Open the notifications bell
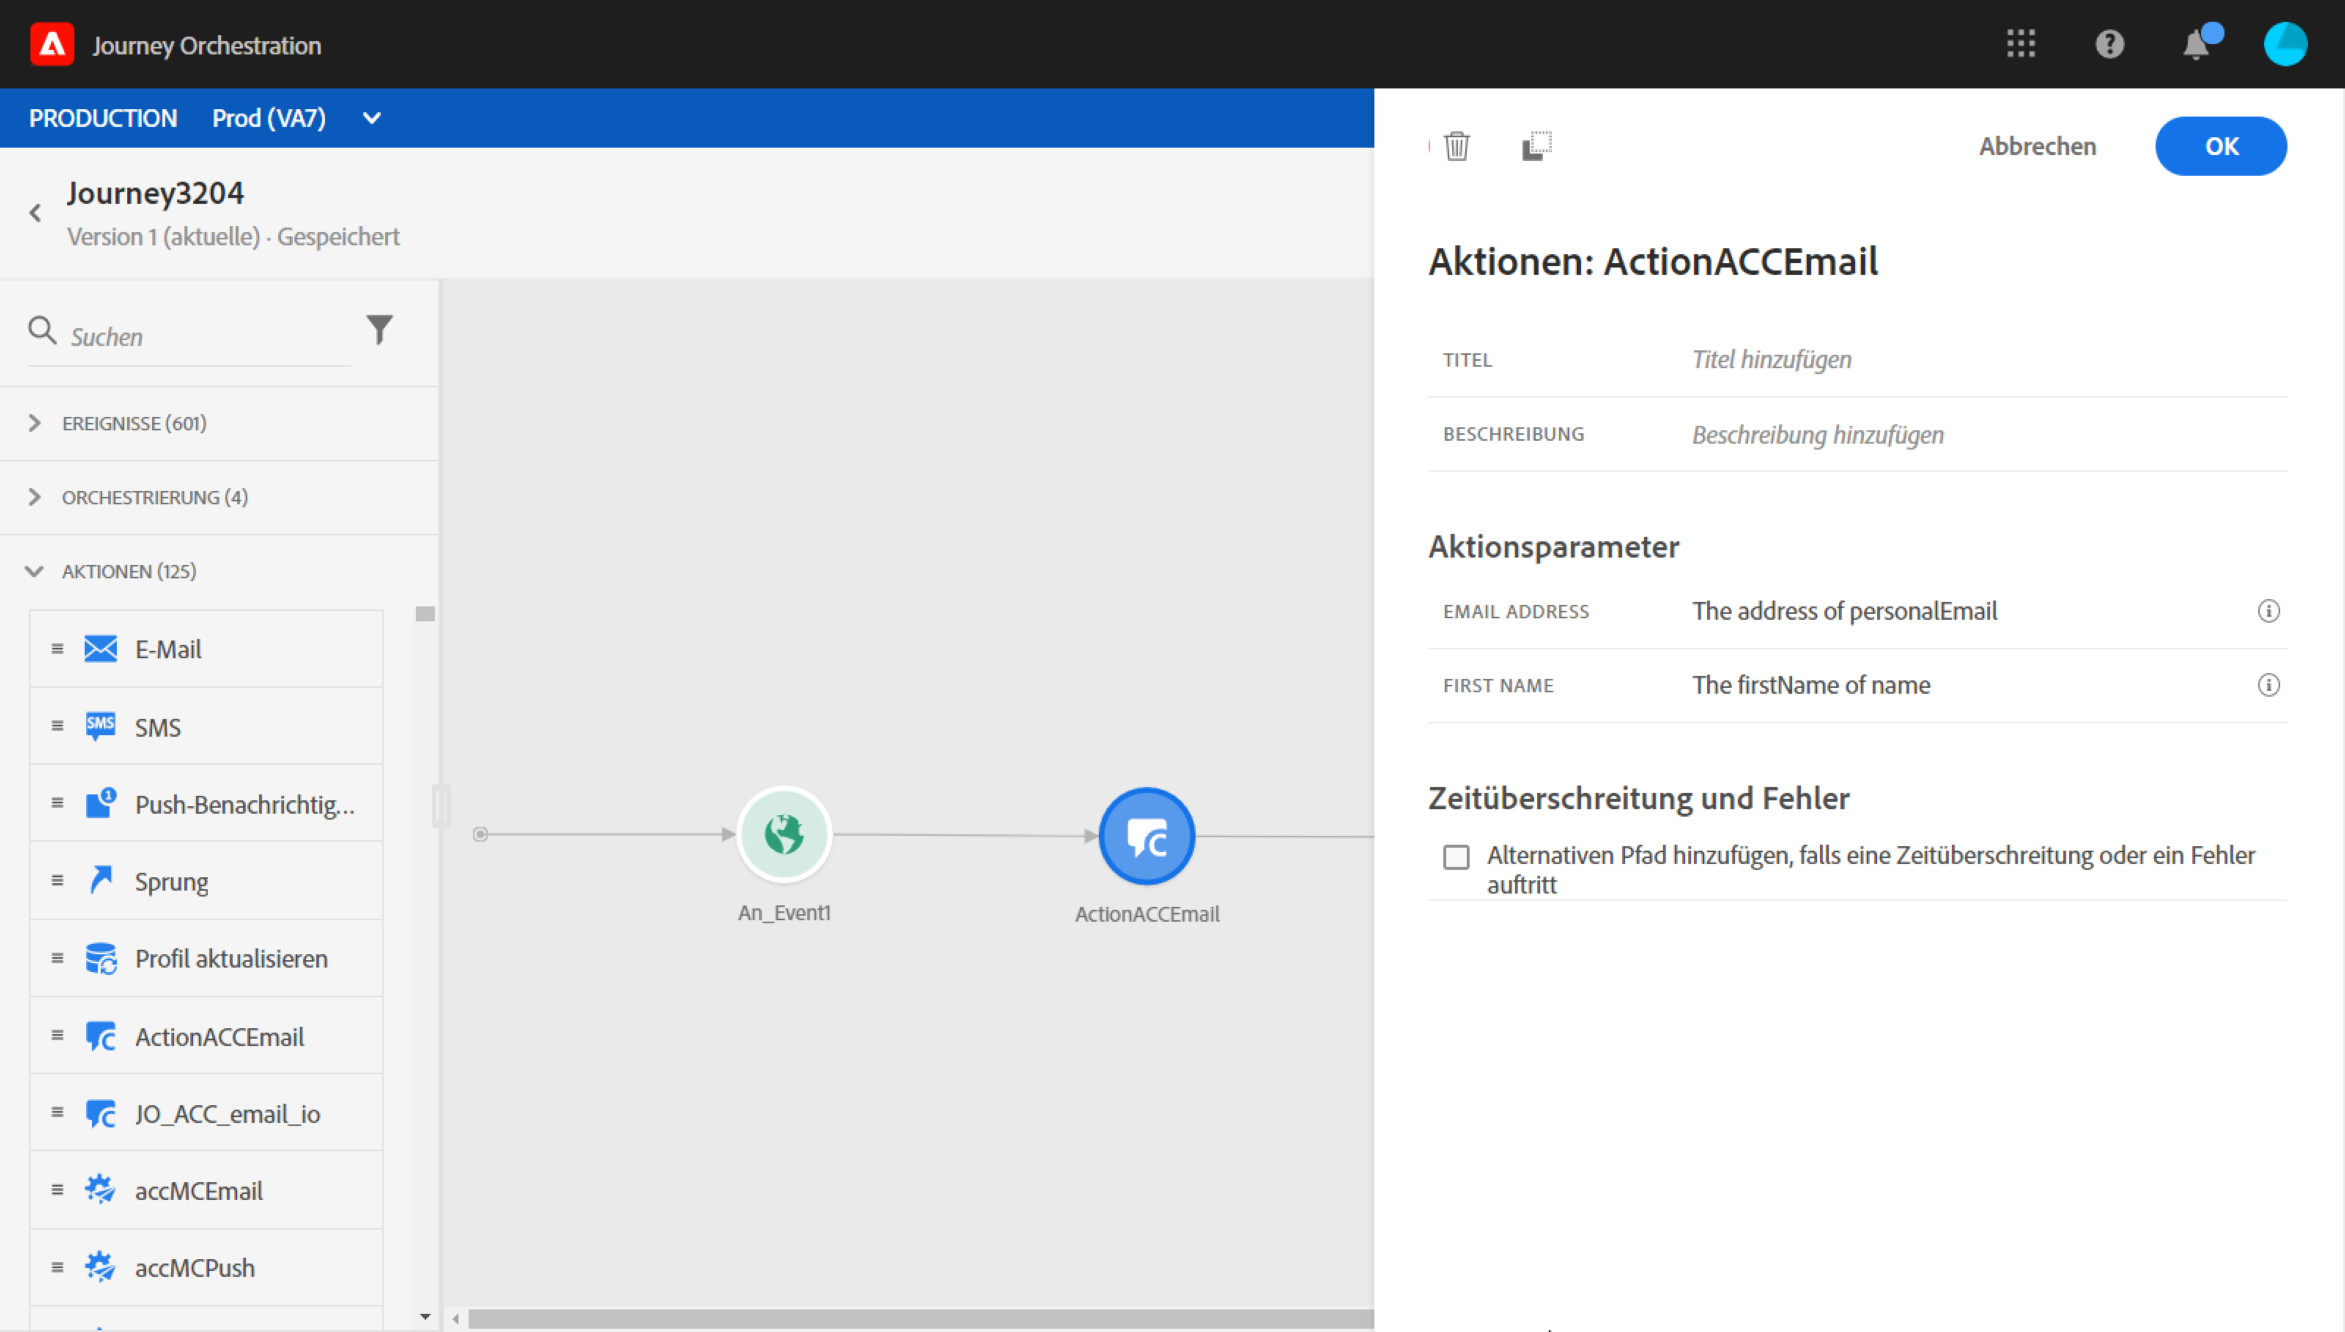Screen dimensions: 2345x1332 point(2196,45)
